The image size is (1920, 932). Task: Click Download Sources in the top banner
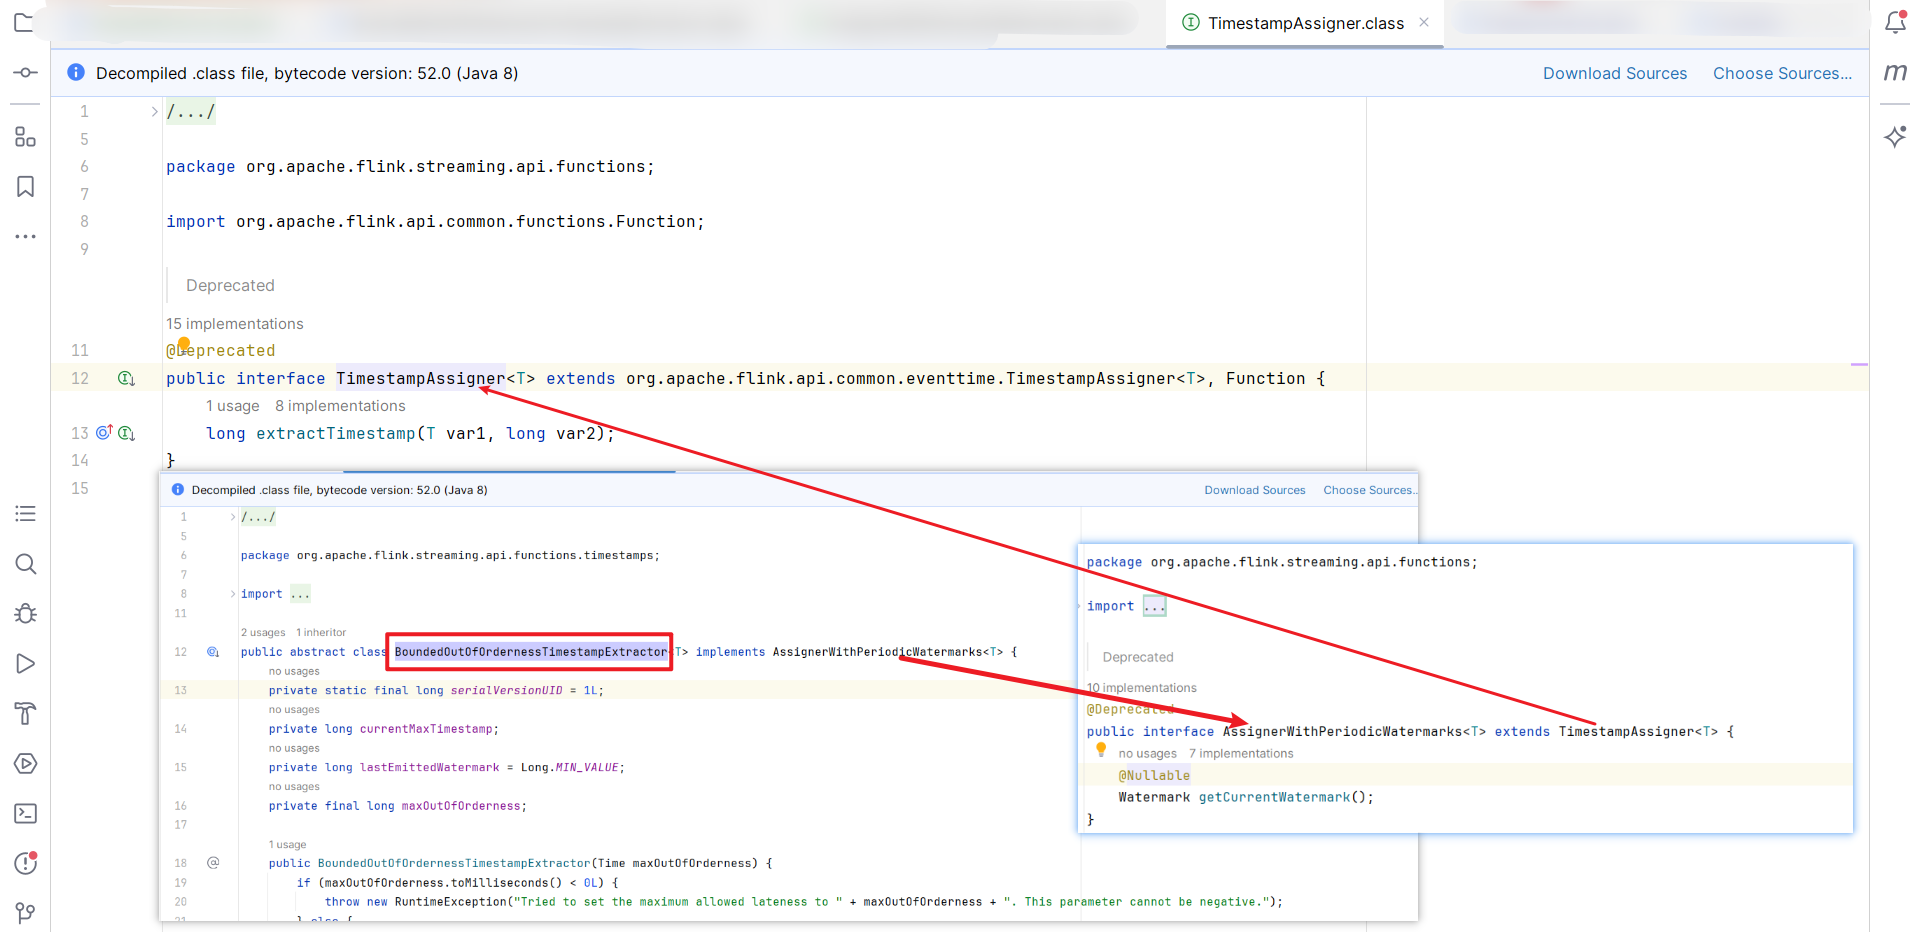[x=1614, y=73]
